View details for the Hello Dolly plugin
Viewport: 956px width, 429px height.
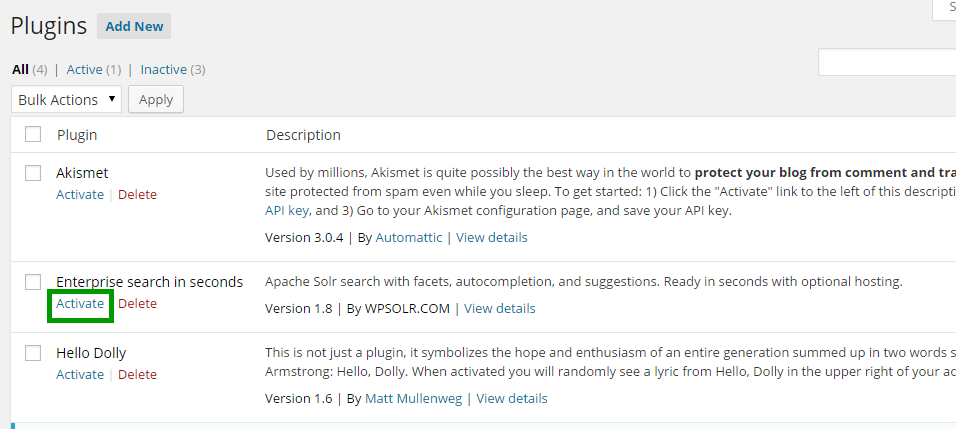(x=512, y=398)
